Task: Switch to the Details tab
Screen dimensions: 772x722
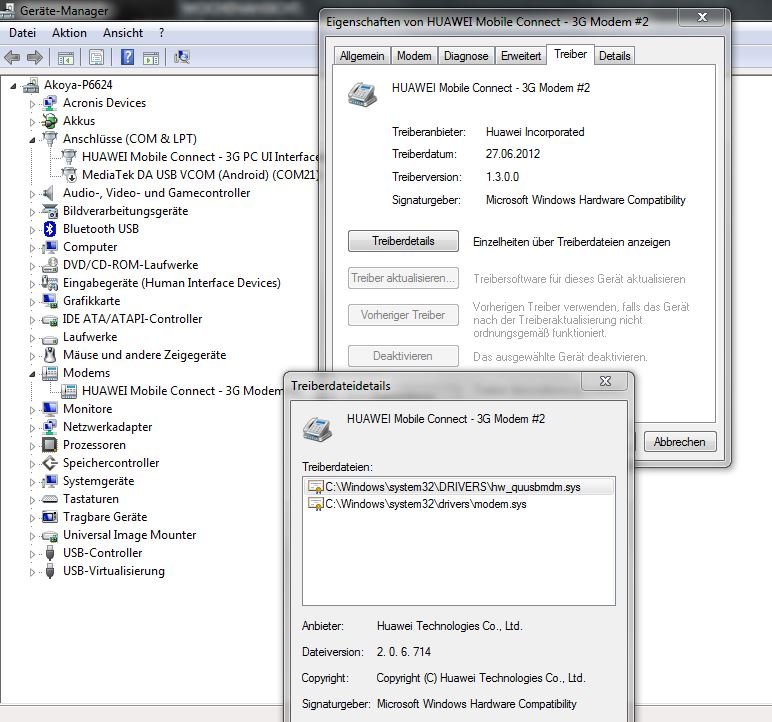Action: [614, 56]
